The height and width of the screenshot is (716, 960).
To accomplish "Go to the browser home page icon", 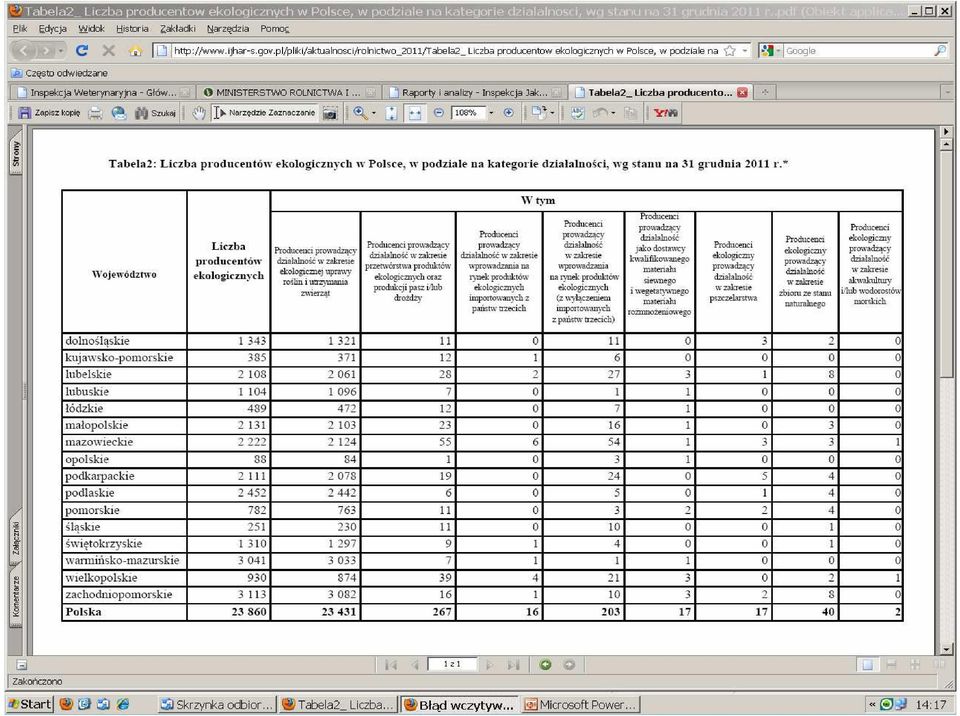I will pos(135,51).
